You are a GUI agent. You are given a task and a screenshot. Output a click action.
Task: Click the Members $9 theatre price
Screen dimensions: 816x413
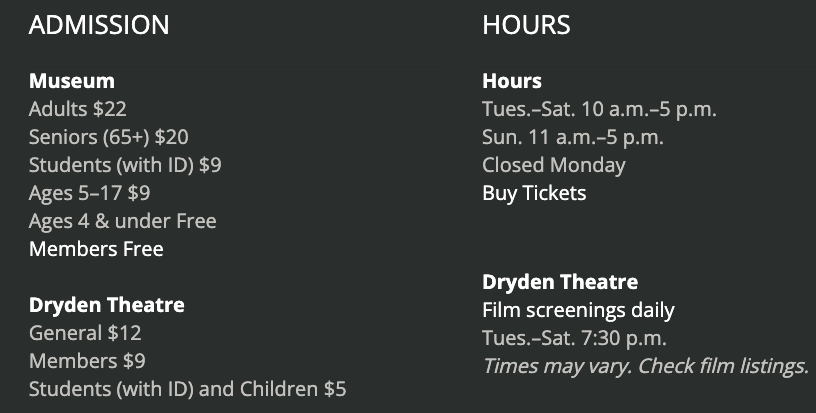click(x=87, y=361)
